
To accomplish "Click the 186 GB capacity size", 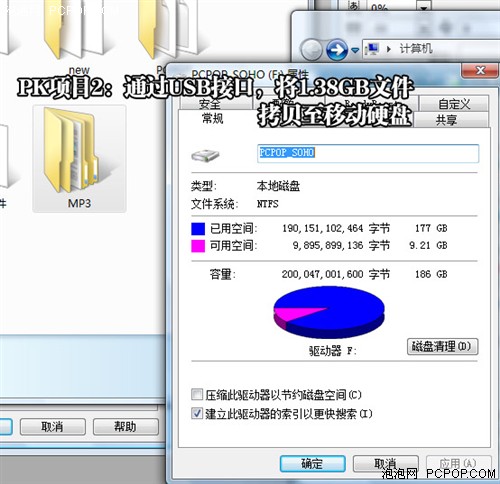I will click(431, 274).
